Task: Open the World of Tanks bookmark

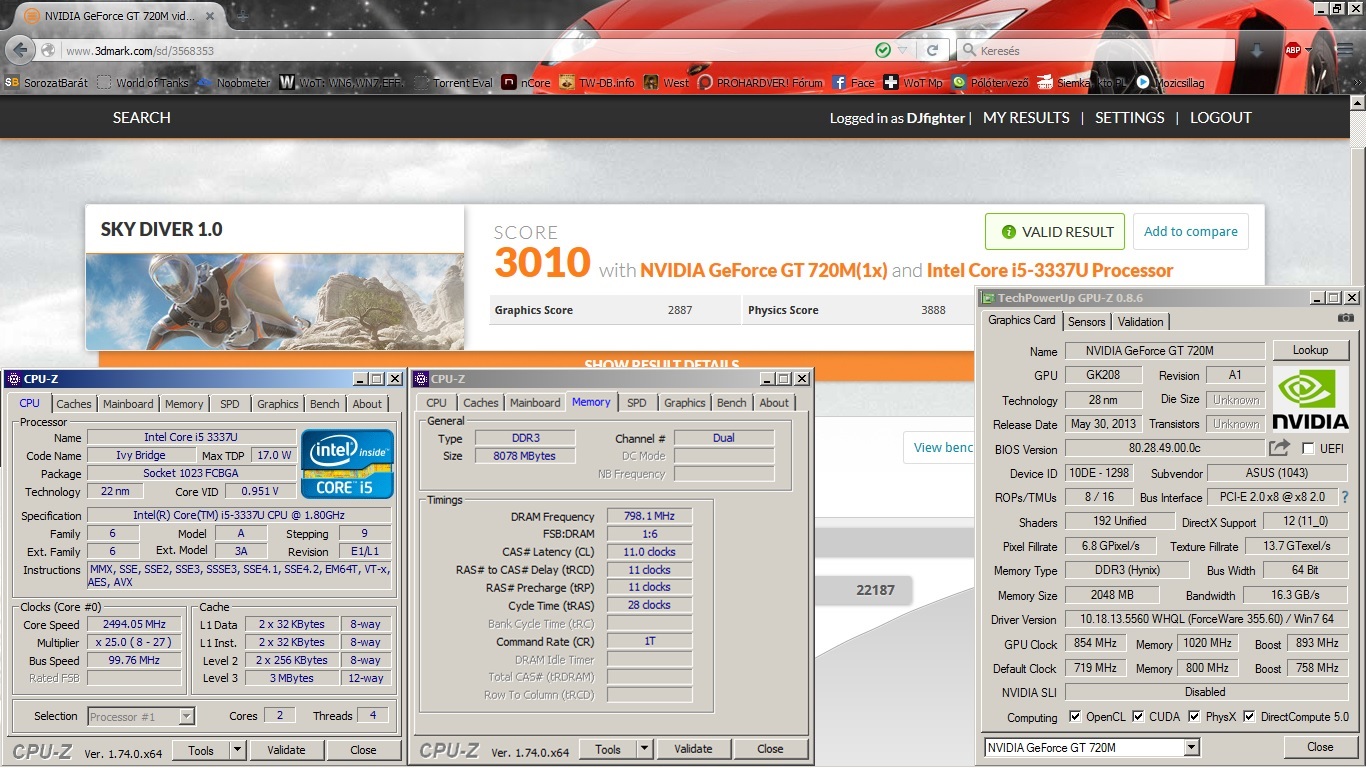Action: 143,83
